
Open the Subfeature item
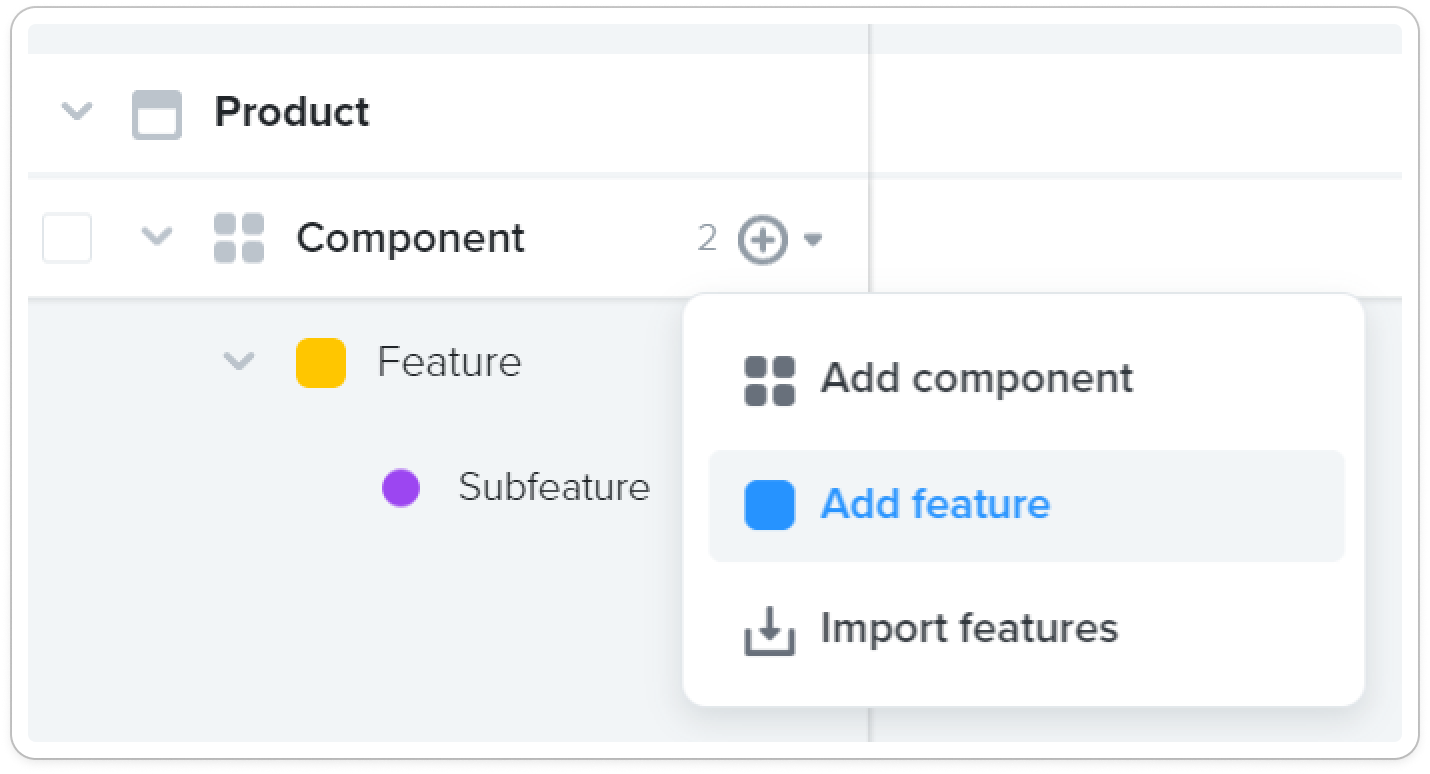[554, 487]
